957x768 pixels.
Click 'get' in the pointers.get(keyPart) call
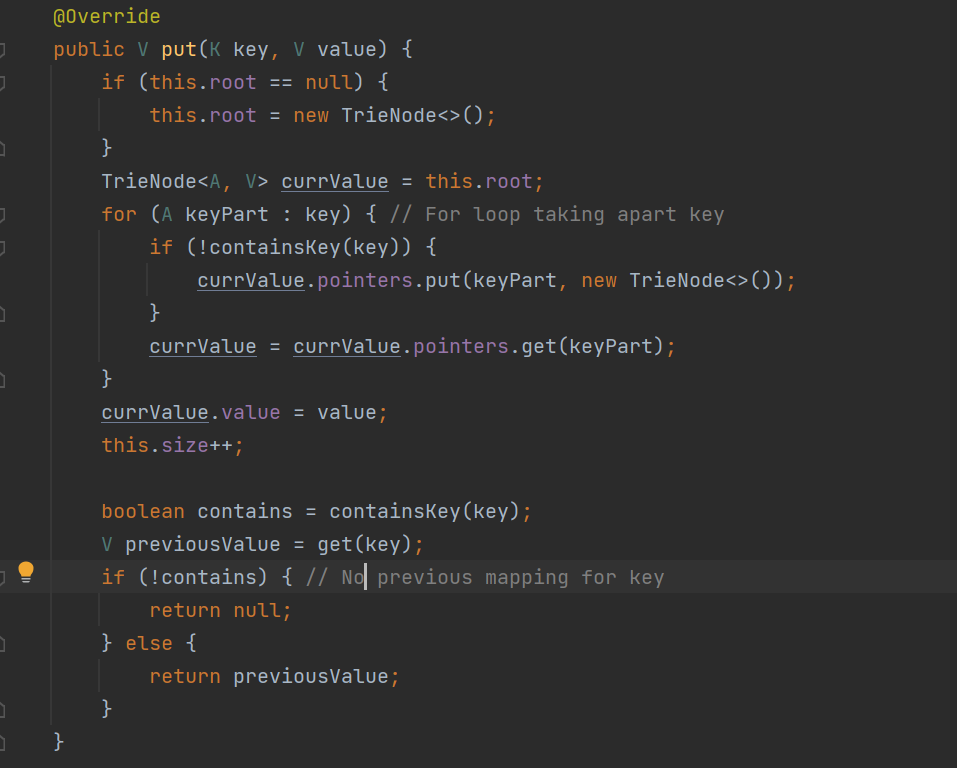pos(538,346)
